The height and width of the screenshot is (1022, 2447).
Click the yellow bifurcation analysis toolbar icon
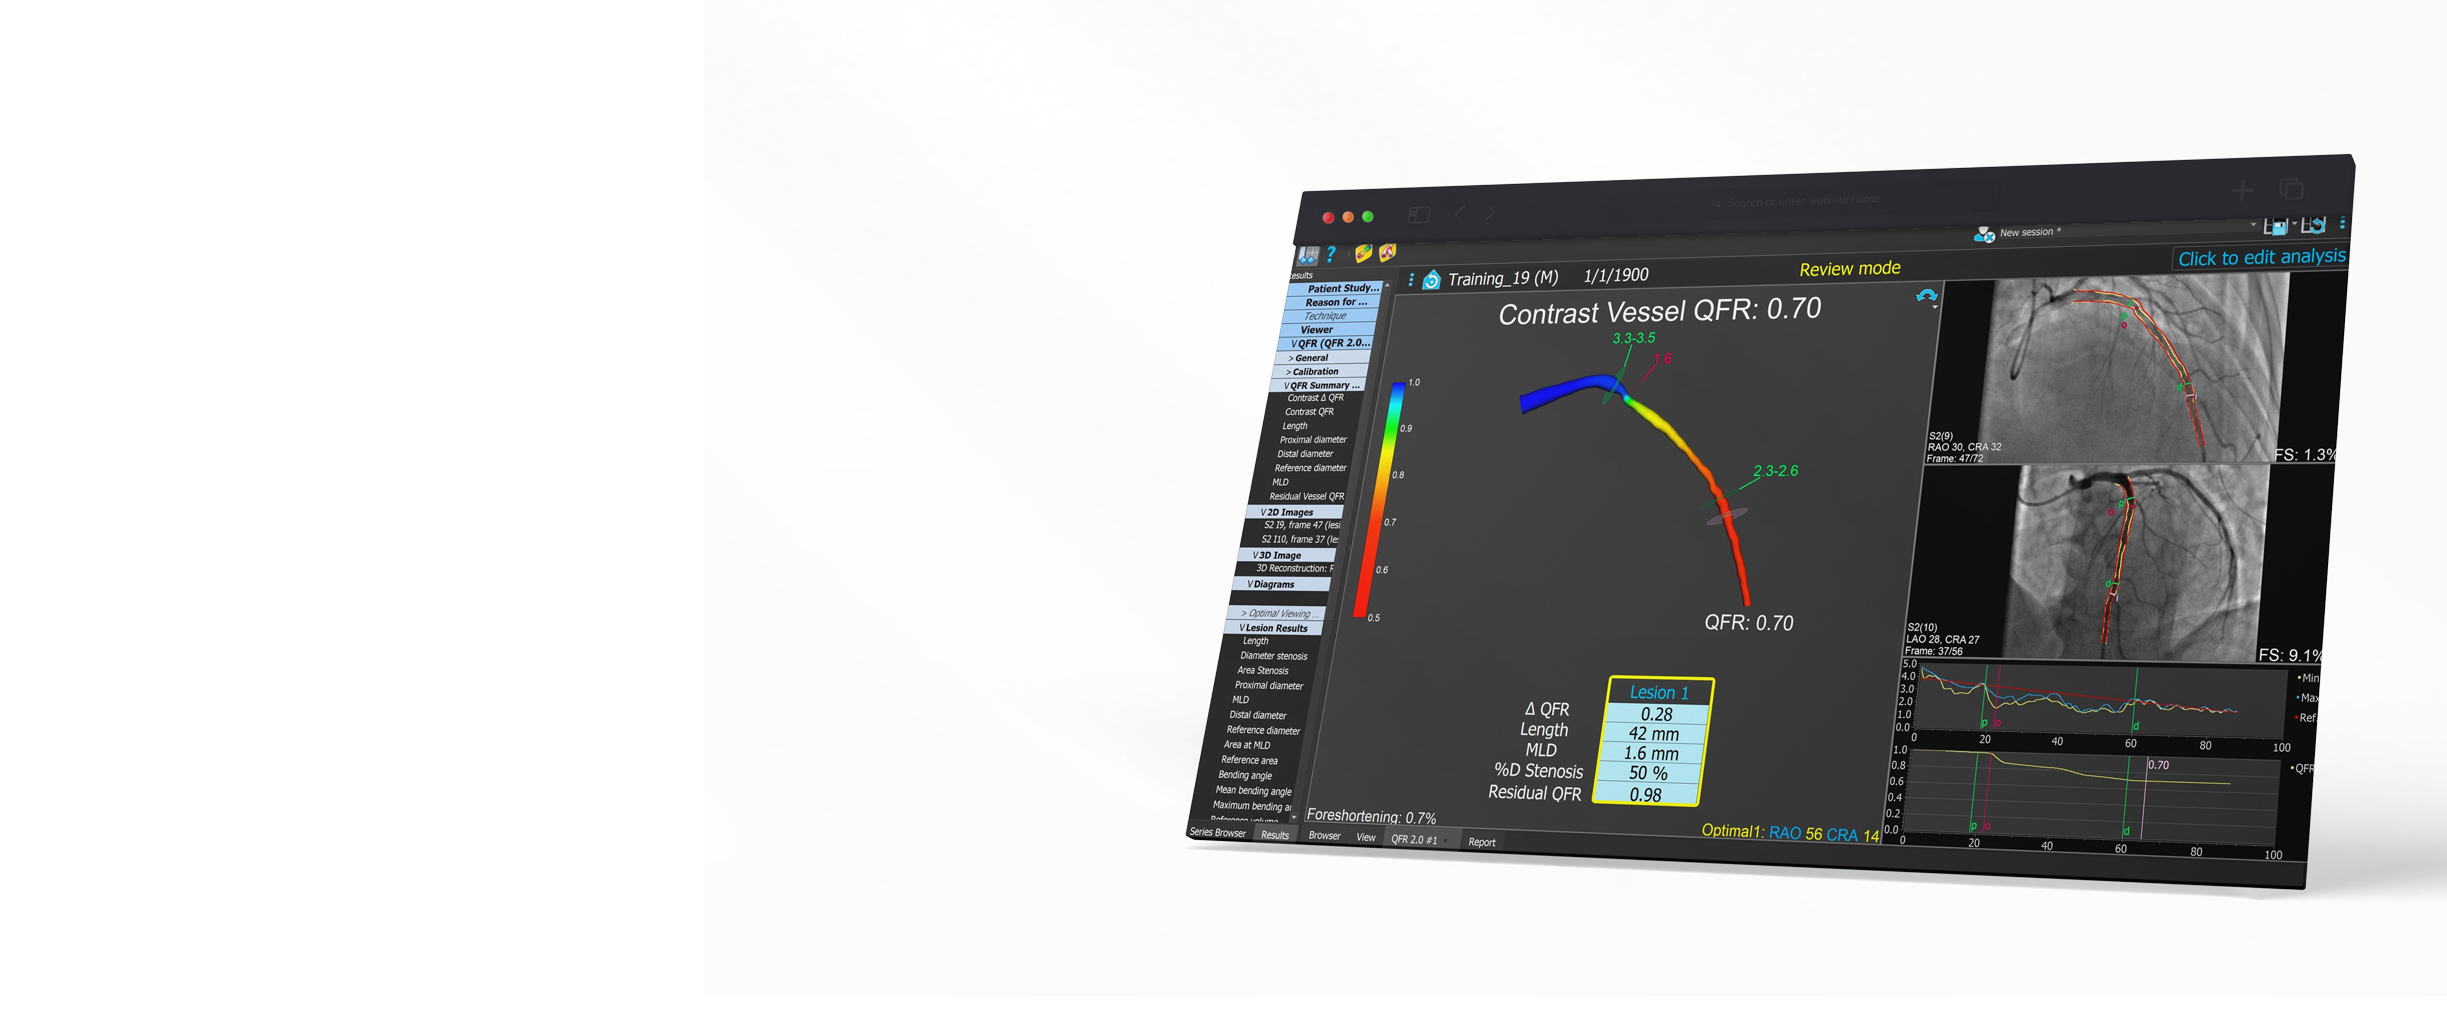pyautogui.click(x=1388, y=253)
